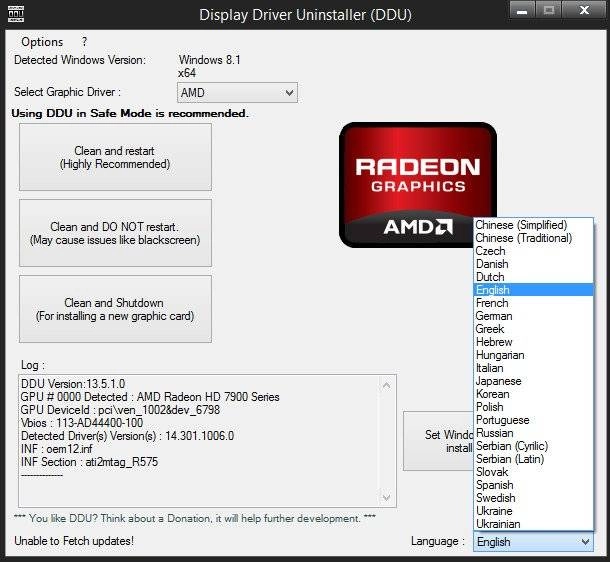Select Japanese language option
The width and height of the screenshot is (610, 562).
pos(533,381)
